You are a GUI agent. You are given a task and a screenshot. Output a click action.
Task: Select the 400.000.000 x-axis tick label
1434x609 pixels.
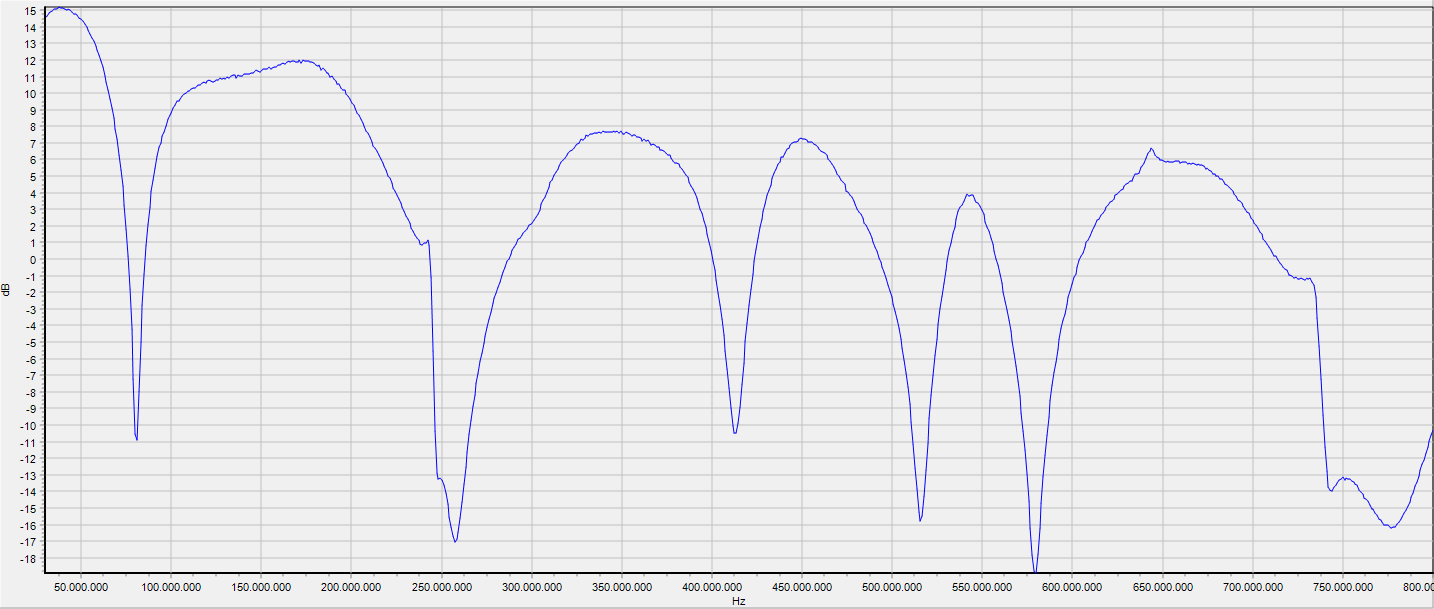(x=711, y=587)
